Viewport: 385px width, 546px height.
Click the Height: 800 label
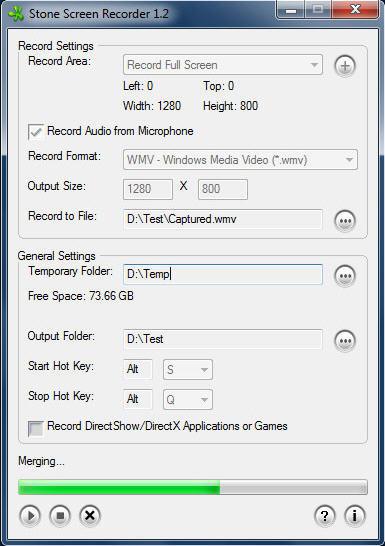tap(230, 106)
